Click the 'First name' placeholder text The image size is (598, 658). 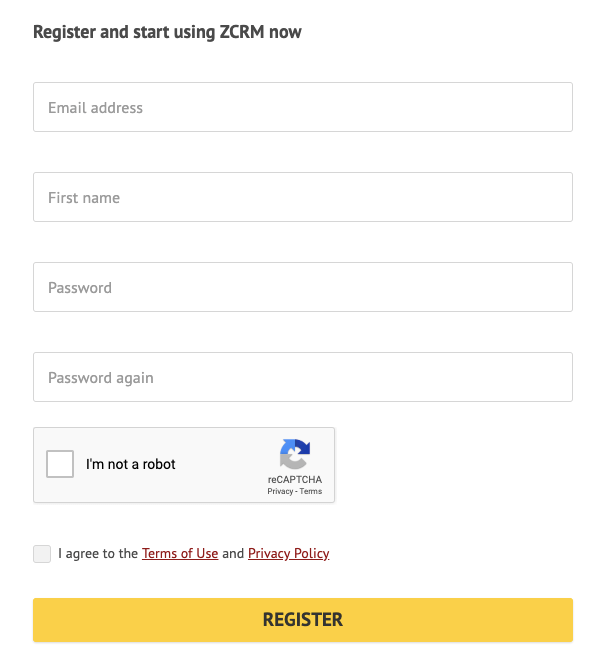pos(84,198)
